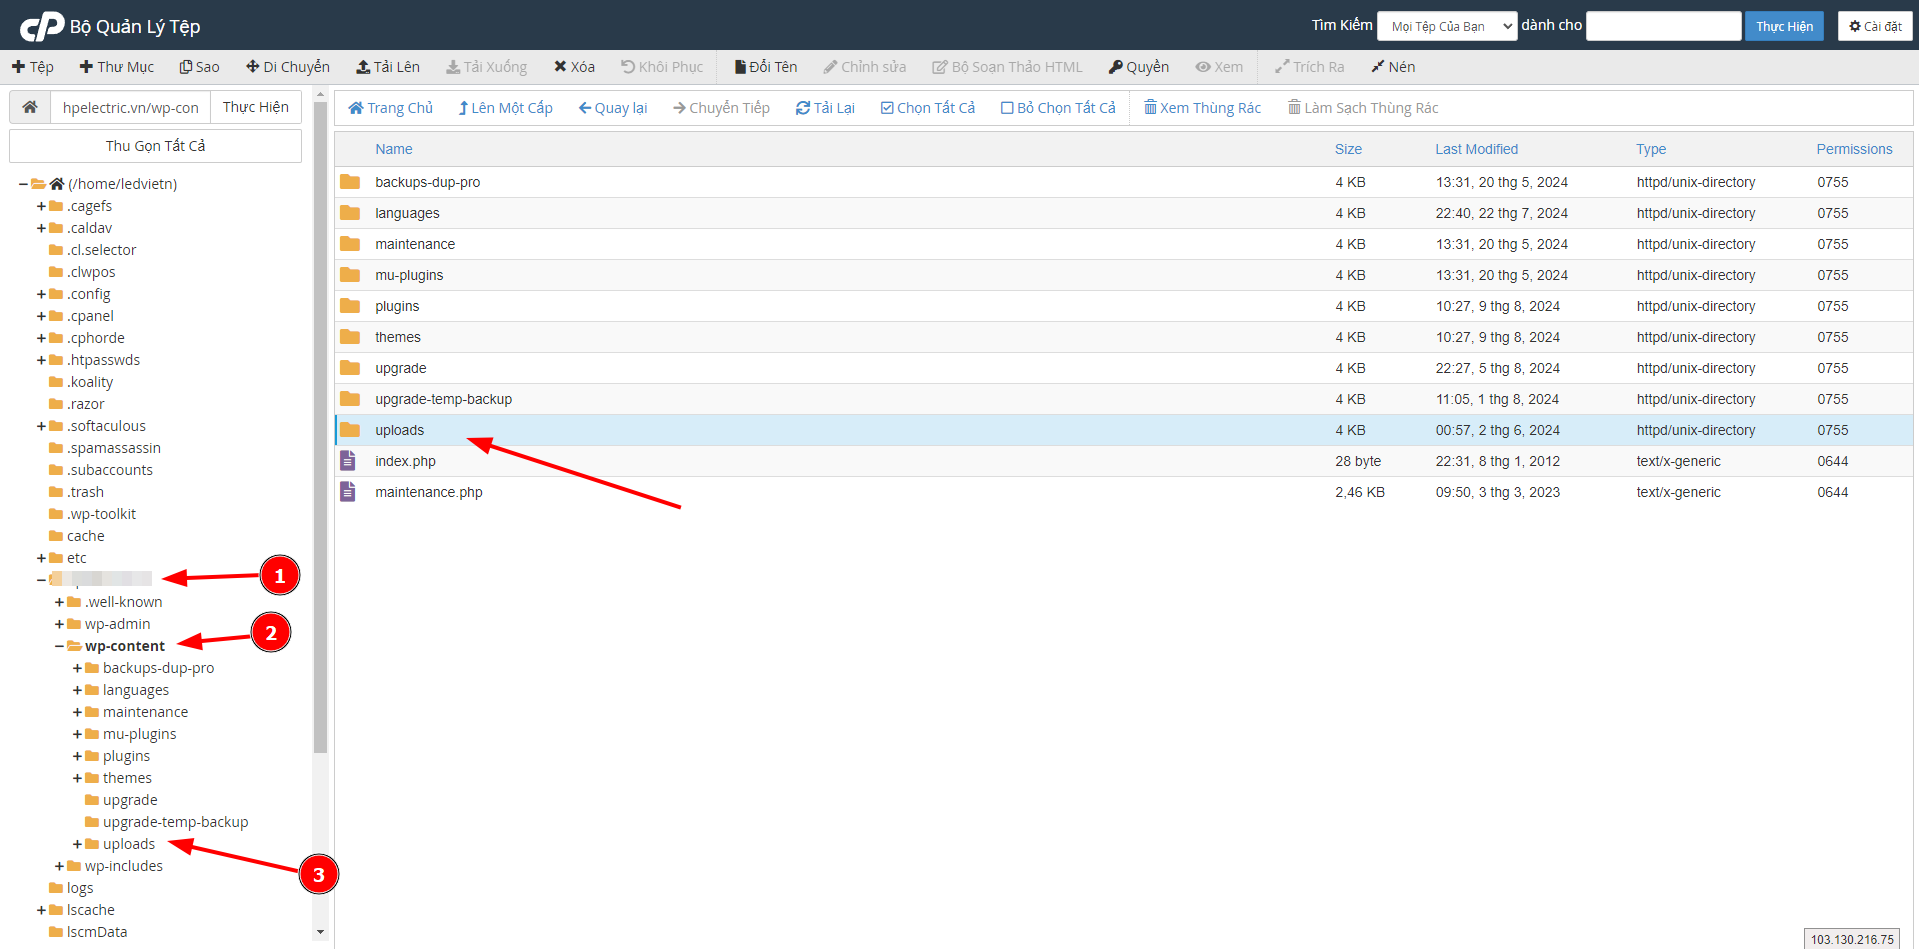Collapse the /home/ledvietn root node
Screen dimensions: 1919x949
tap(23, 184)
